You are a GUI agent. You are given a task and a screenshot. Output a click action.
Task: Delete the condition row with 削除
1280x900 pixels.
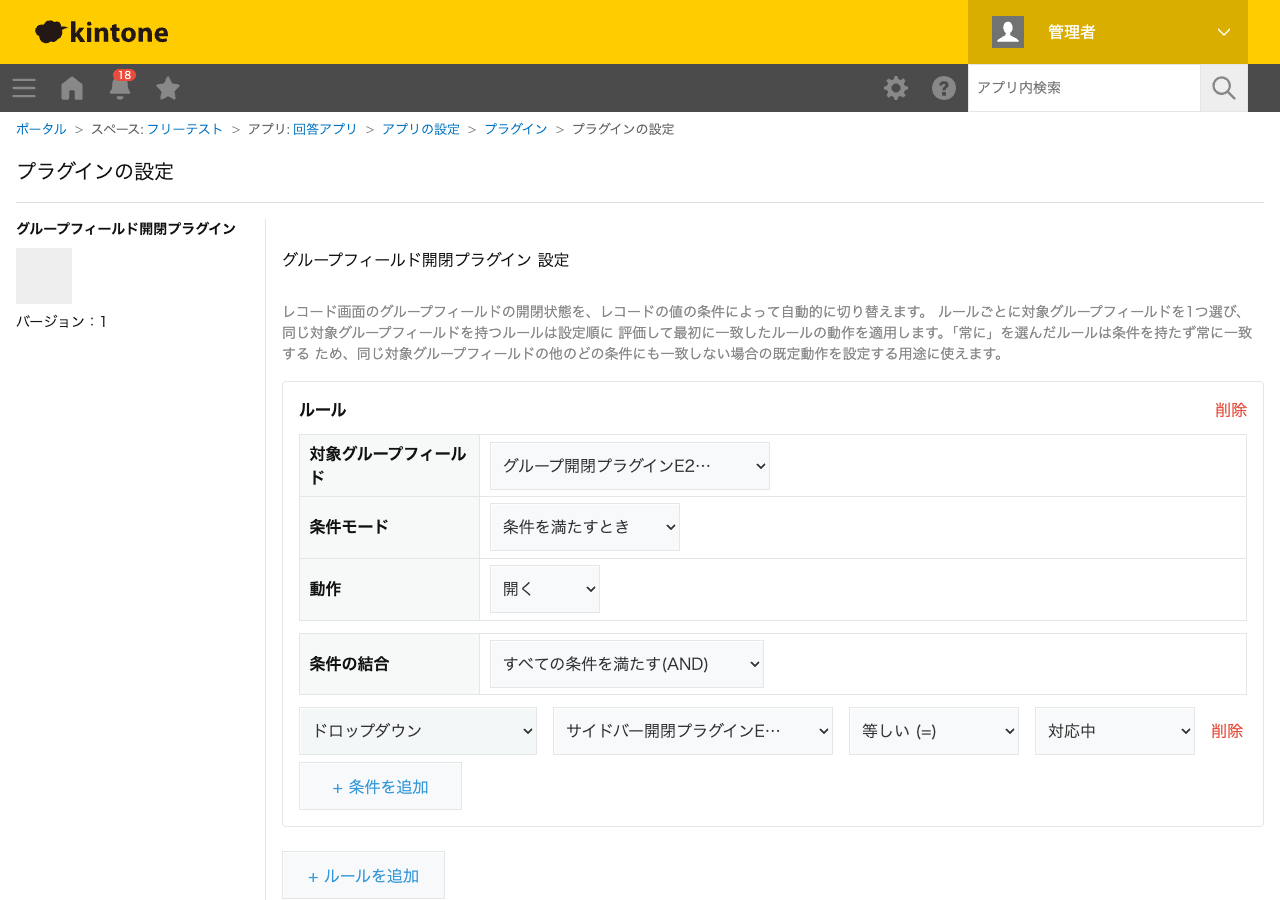(x=1227, y=731)
